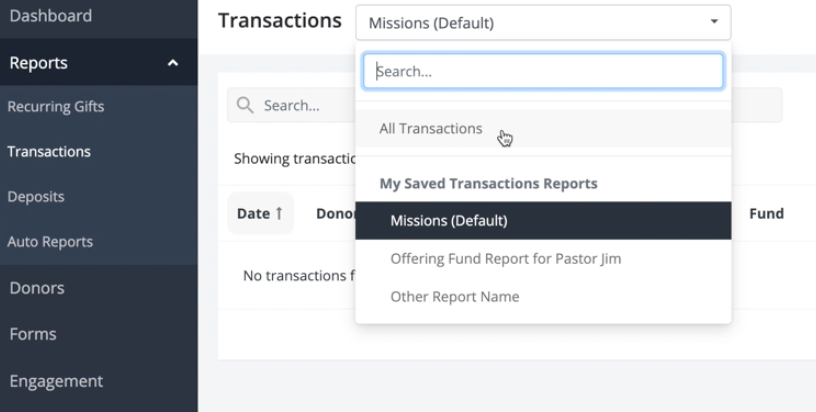Open Auto Reports in sidebar

tap(50, 242)
